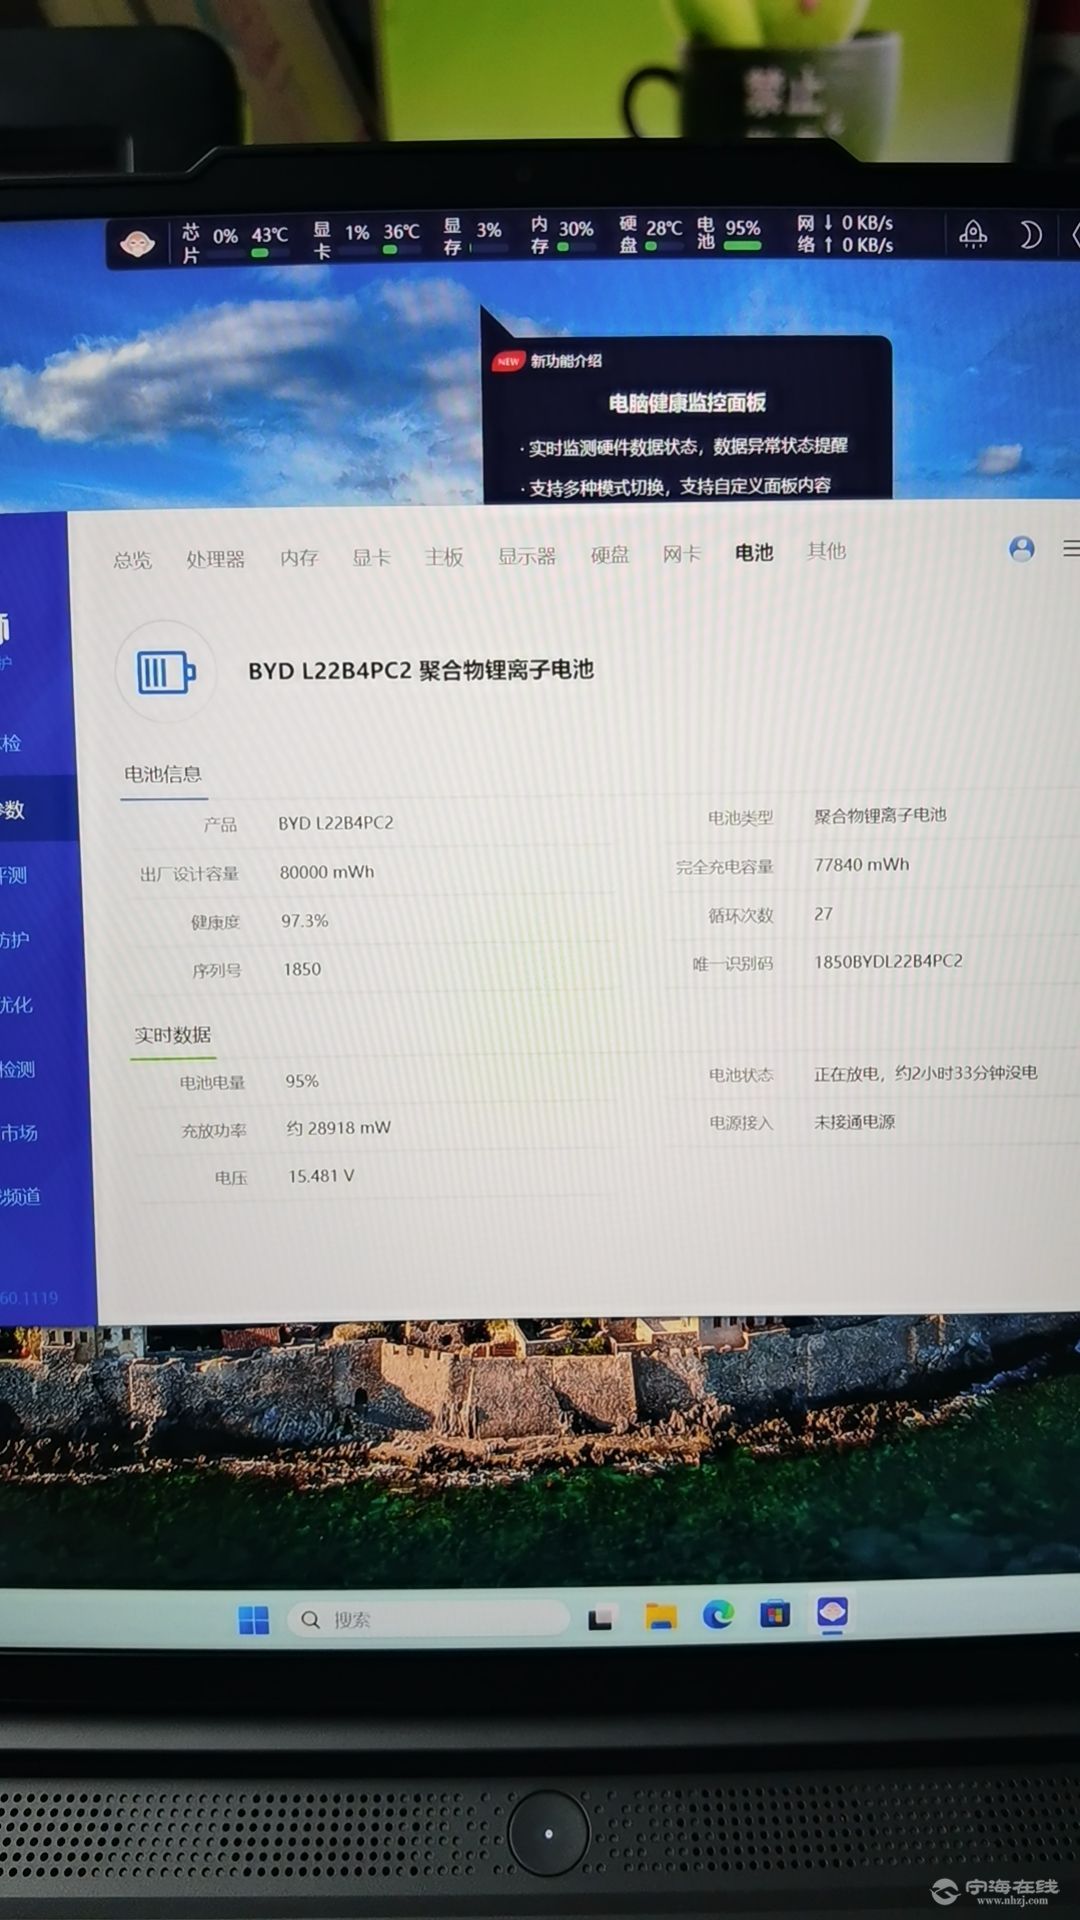
Task: Click the battery icon beside BYD L22B4PC2
Action: [x=165, y=672]
